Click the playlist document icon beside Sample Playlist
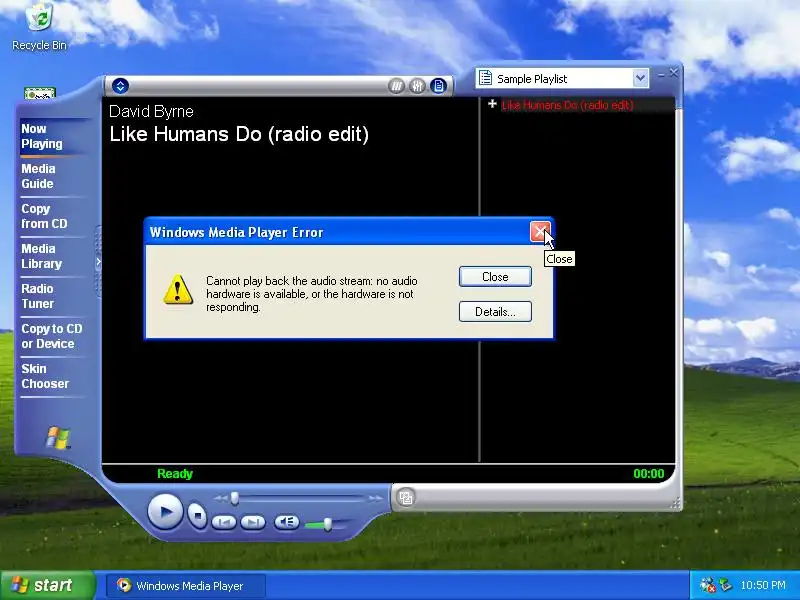800x600 pixels. click(x=485, y=78)
